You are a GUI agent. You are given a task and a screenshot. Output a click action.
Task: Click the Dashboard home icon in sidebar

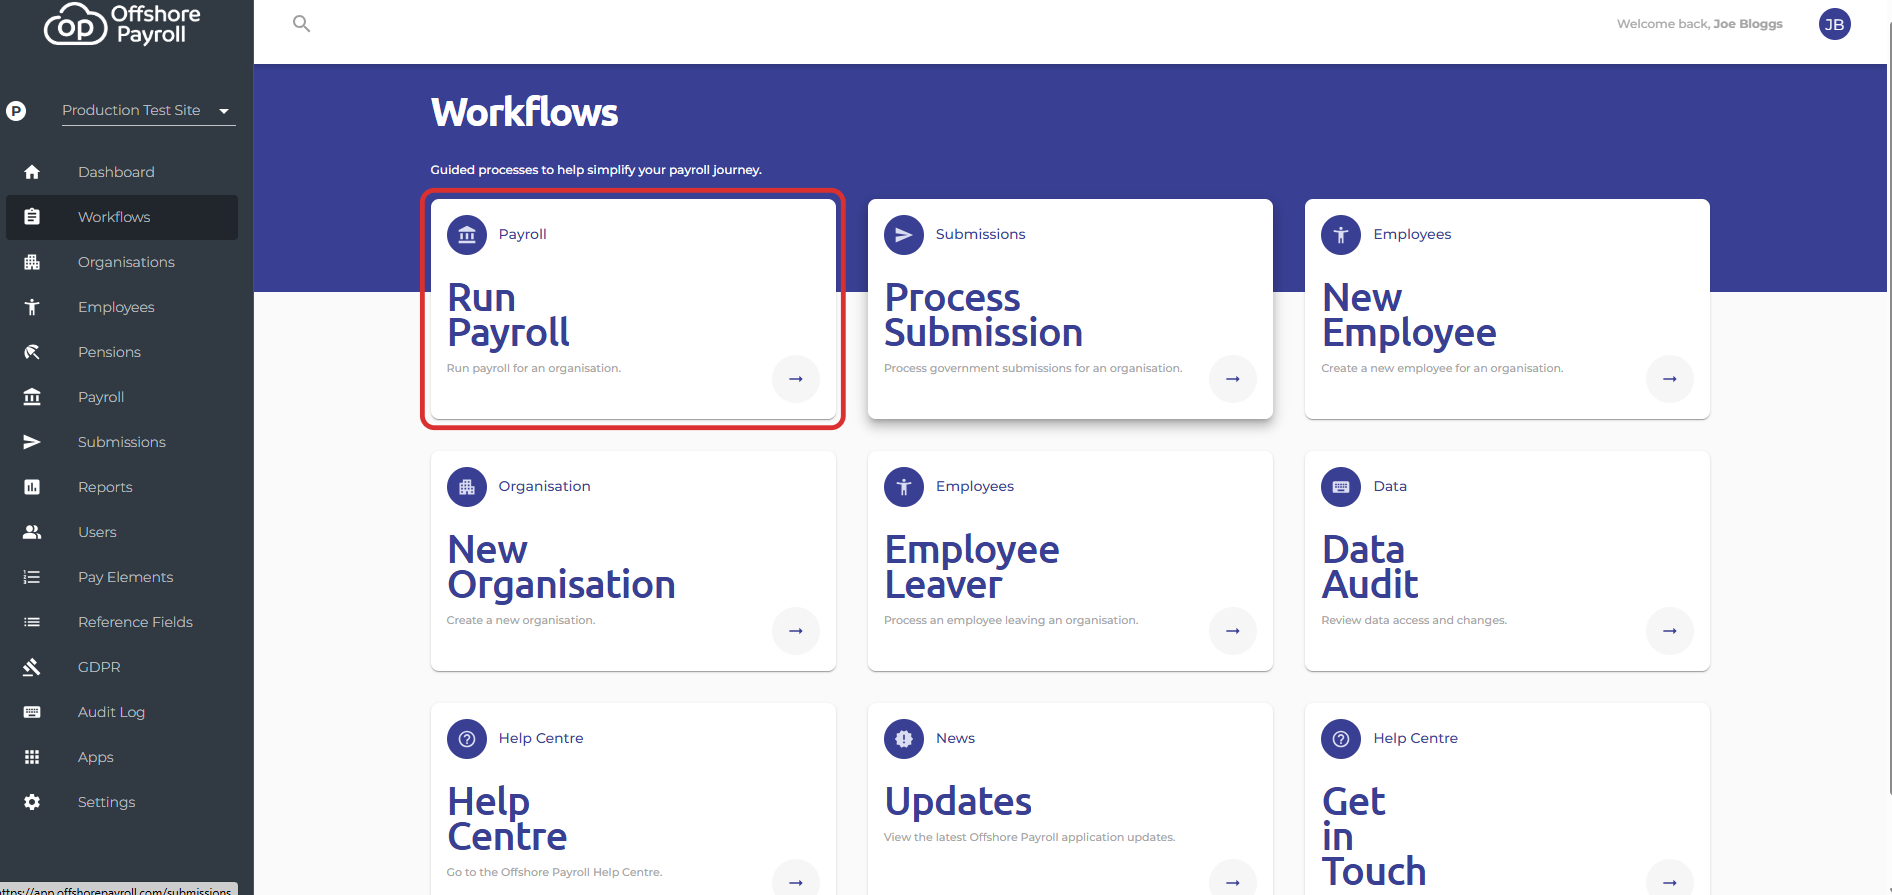coord(32,172)
